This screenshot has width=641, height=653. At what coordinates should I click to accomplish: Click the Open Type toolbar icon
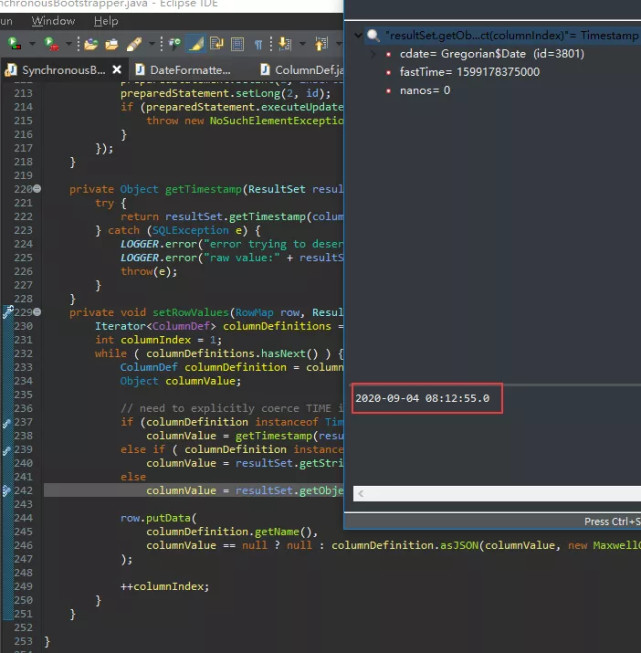coord(90,44)
